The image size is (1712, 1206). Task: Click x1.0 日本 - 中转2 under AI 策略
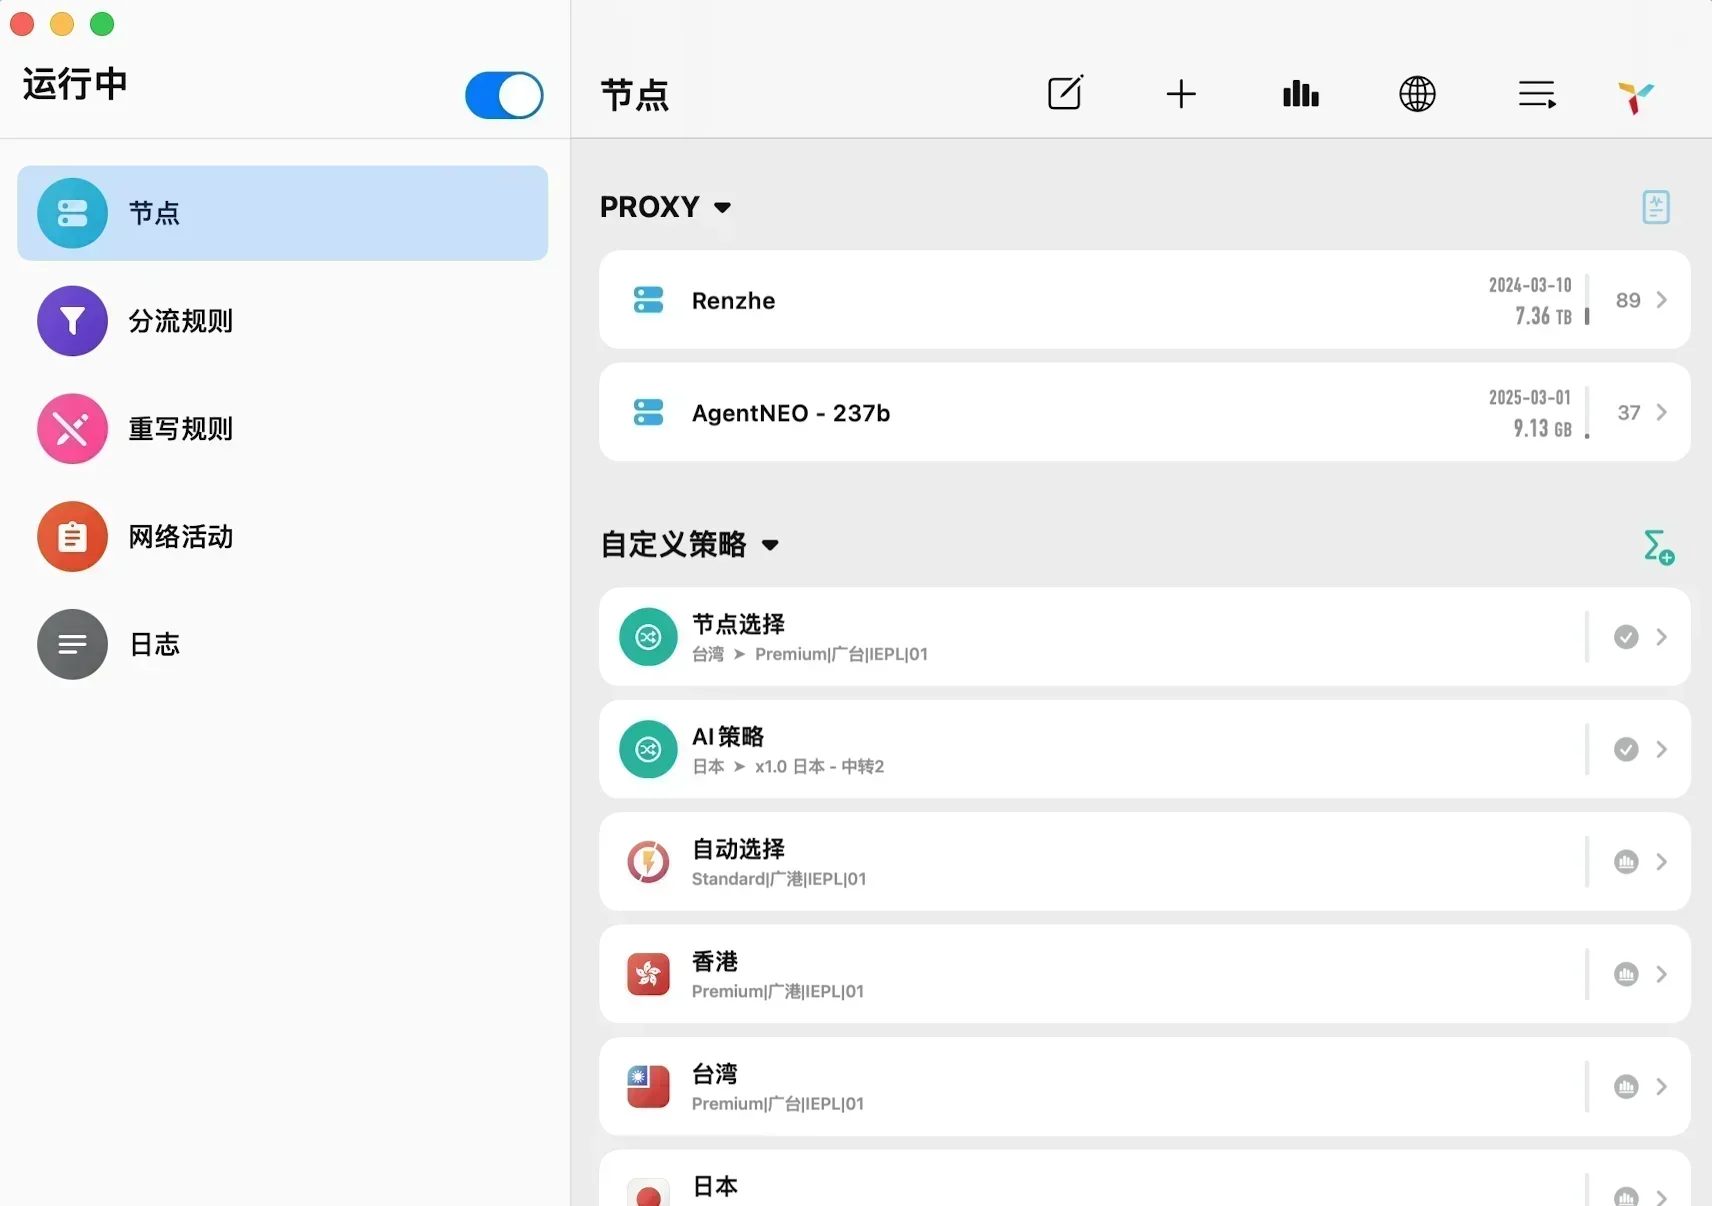coord(819,767)
